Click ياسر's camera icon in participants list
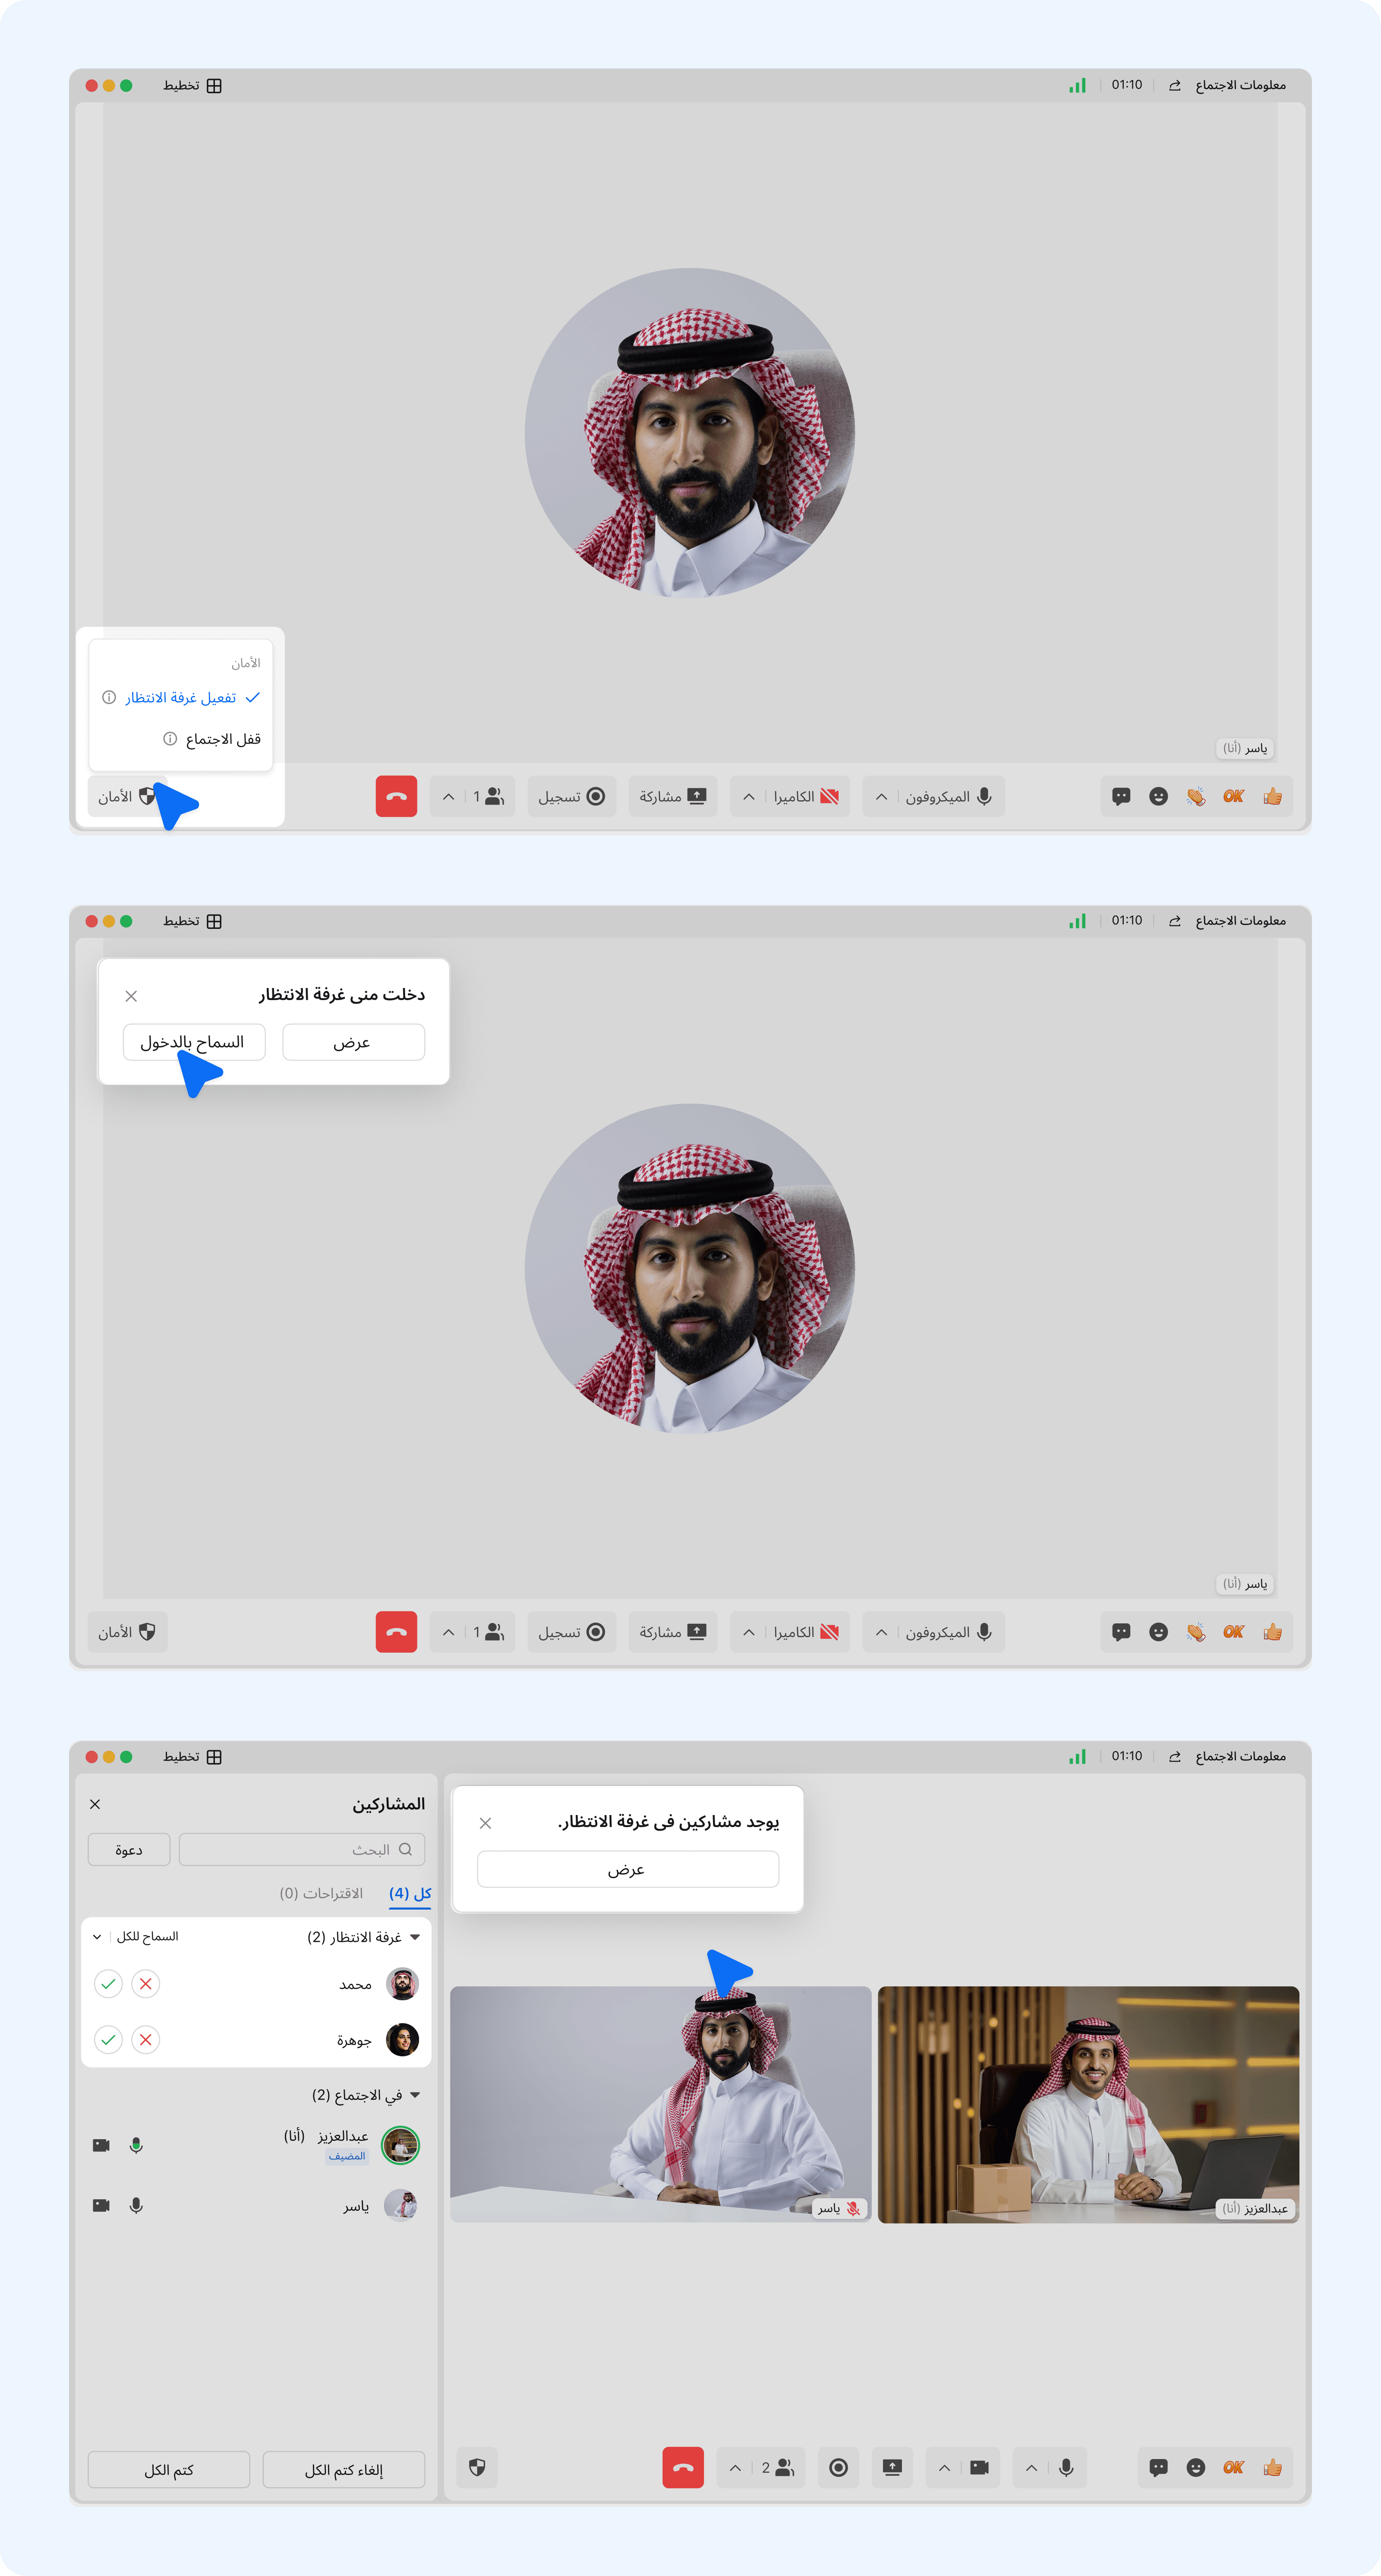Screen dimensions: 1381x2576 click(101, 2205)
